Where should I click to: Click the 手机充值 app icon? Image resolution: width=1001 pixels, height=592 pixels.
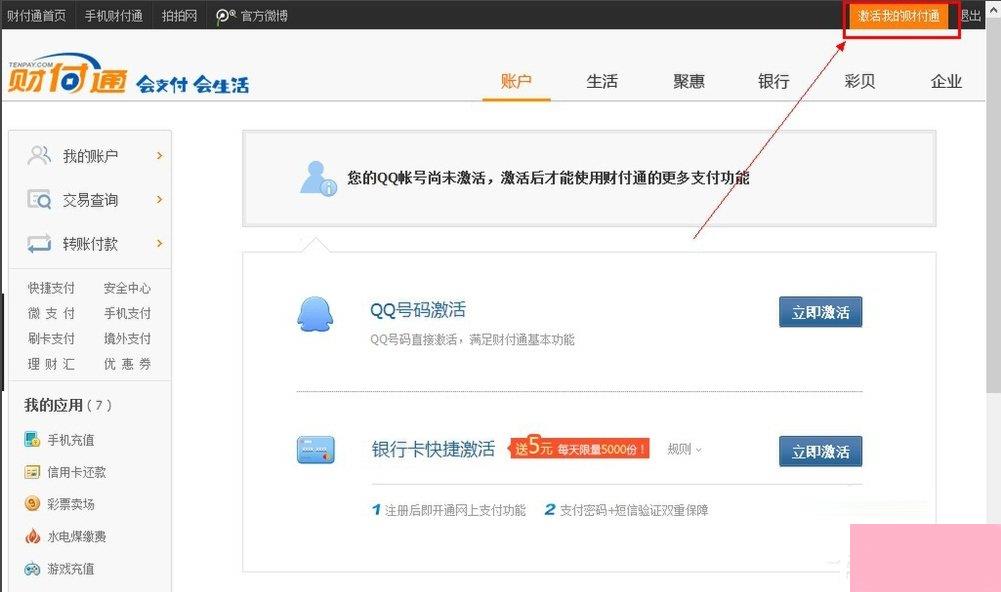[32, 439]
